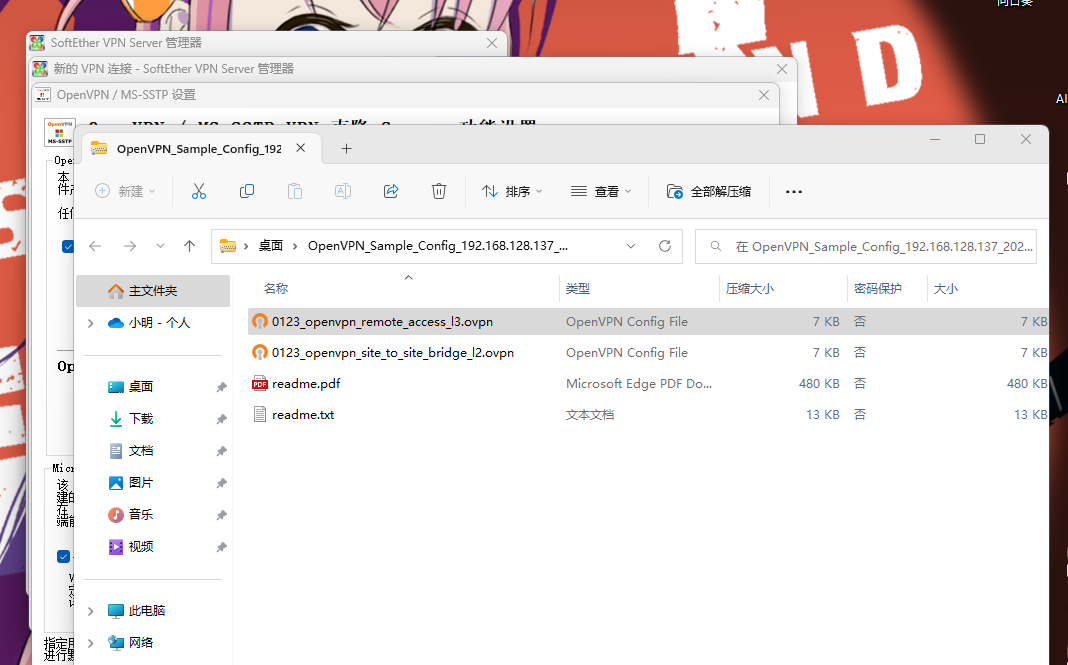Go back with the left arrow
The image size is (1068, 665).
(x=95, y=246)
